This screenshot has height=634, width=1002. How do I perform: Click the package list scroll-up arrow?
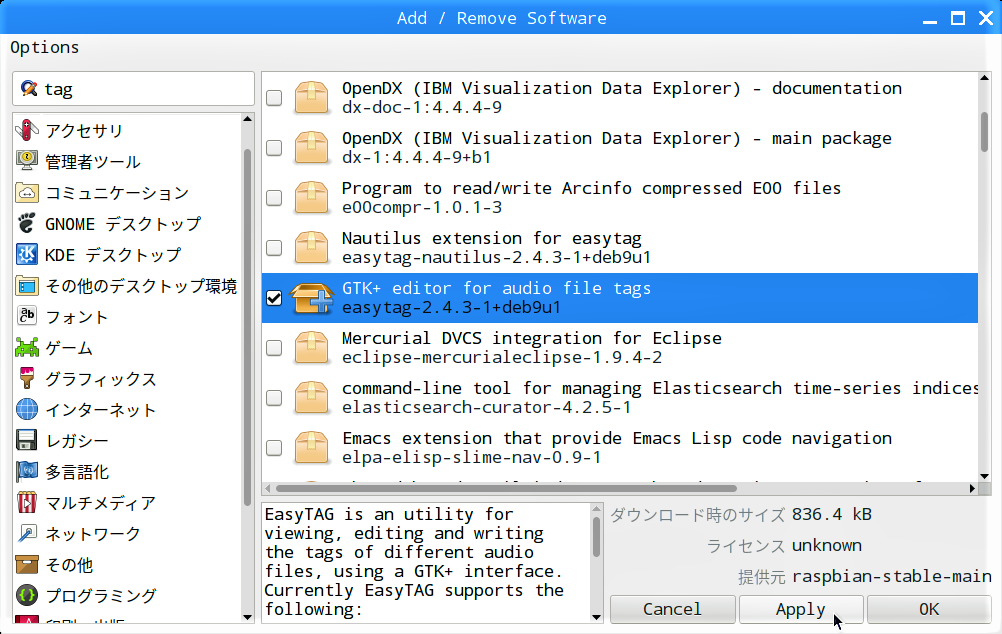click(984, 78)
